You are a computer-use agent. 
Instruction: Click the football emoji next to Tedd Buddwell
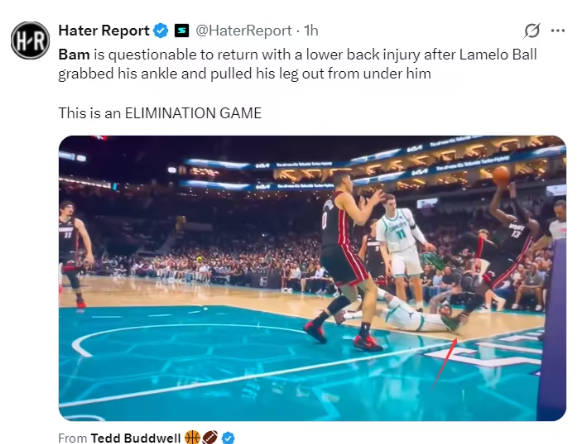pyautogui.click(x=210, y=437)
